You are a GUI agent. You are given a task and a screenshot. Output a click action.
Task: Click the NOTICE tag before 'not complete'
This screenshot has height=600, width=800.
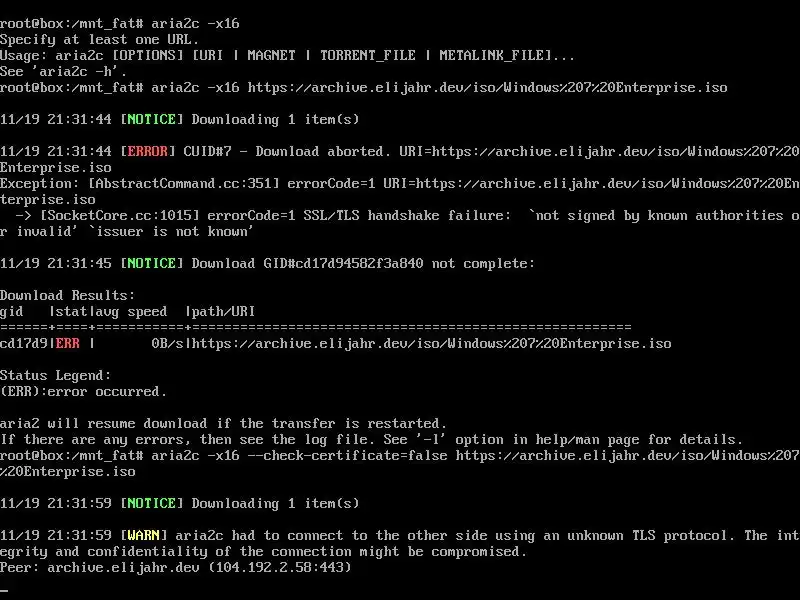tap(151, 263)
